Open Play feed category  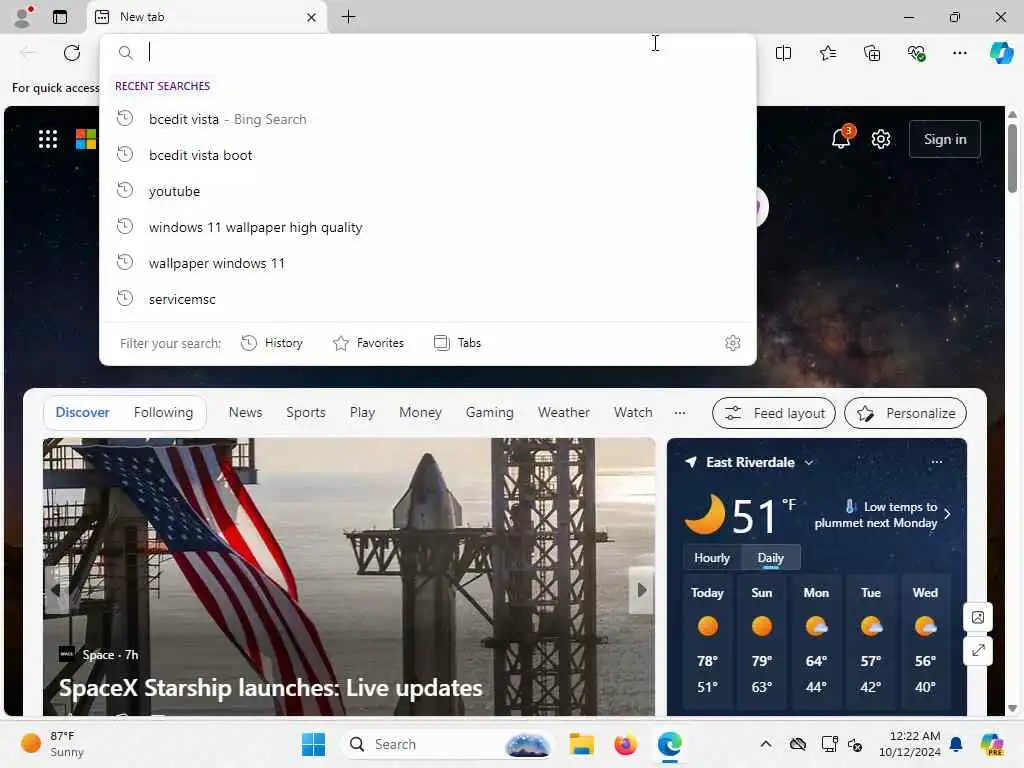pyautogui.click(x=362, y=413)
